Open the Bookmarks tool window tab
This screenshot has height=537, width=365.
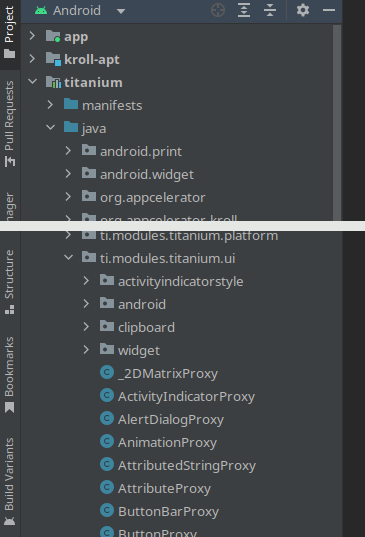click(10, 375)
